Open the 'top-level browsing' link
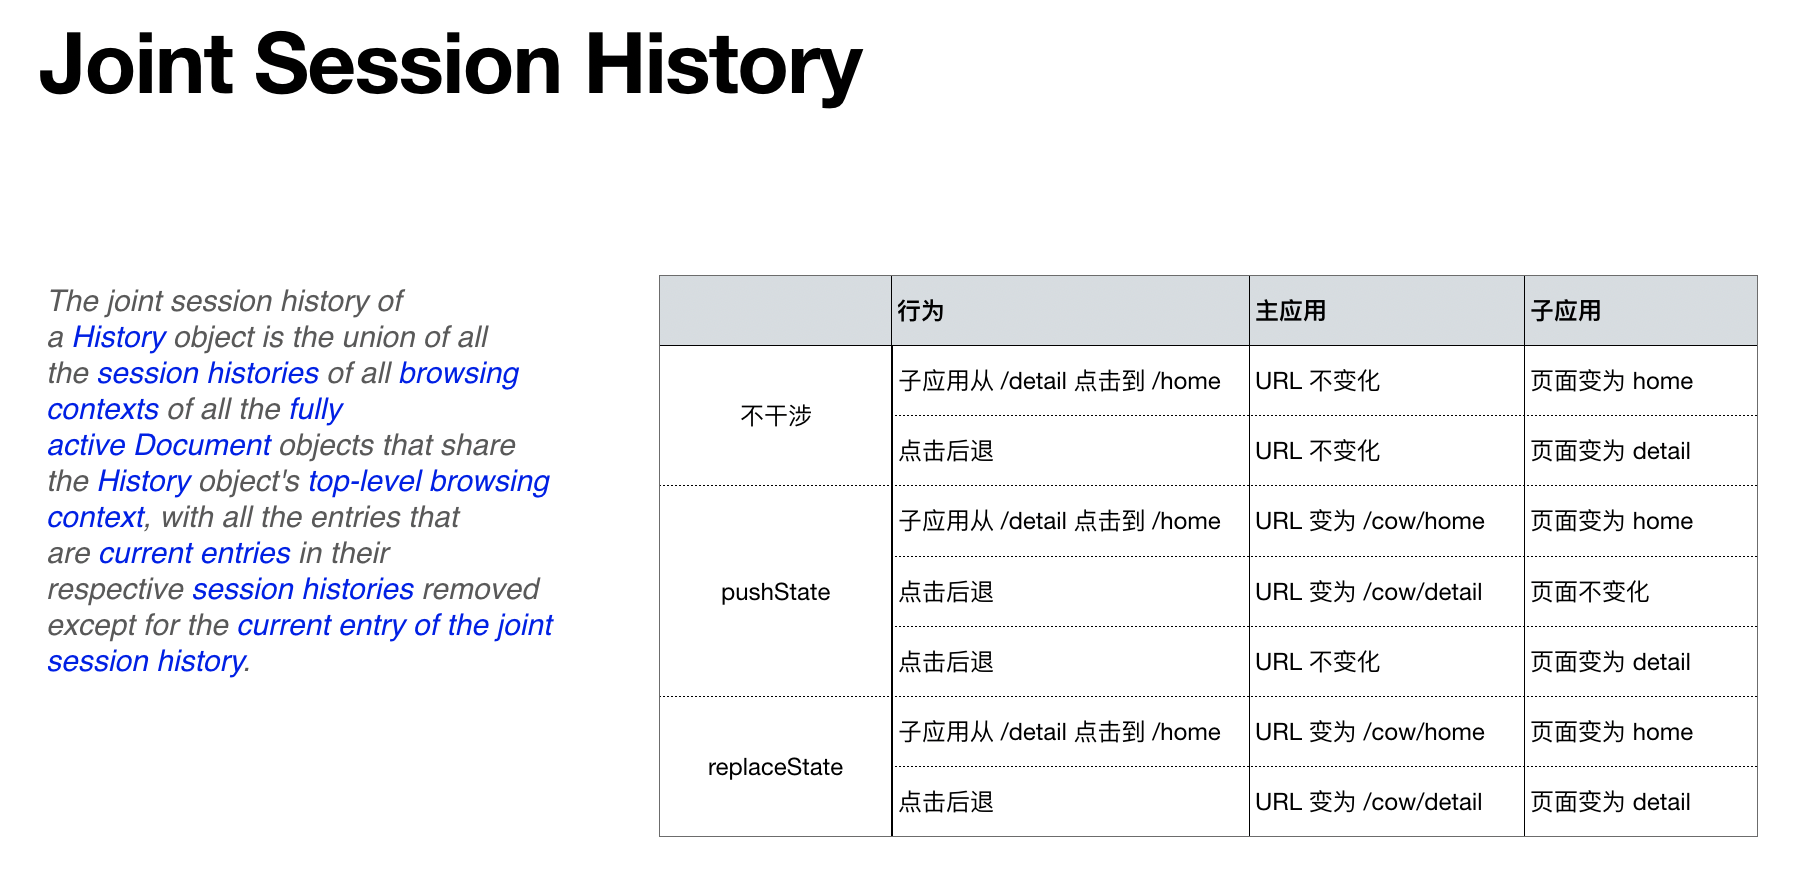The width and height of the screenshot is (1808, 884). 429,481
